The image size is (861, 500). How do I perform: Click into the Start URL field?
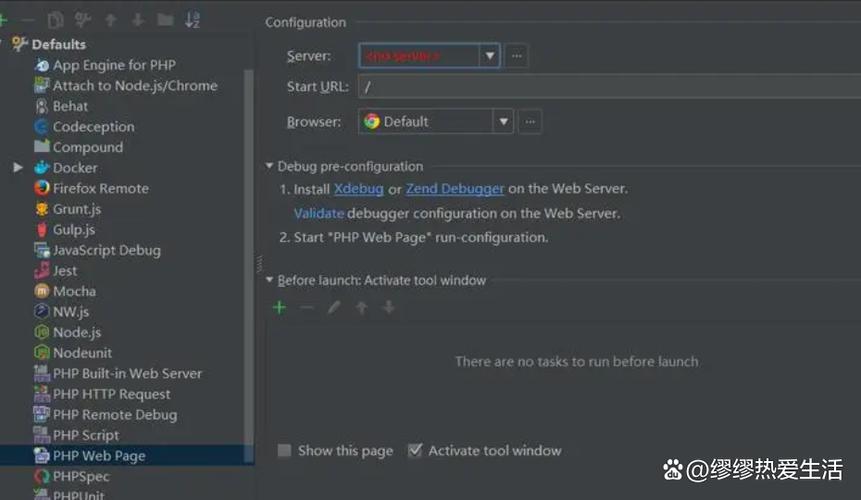(x=600, y=87)
